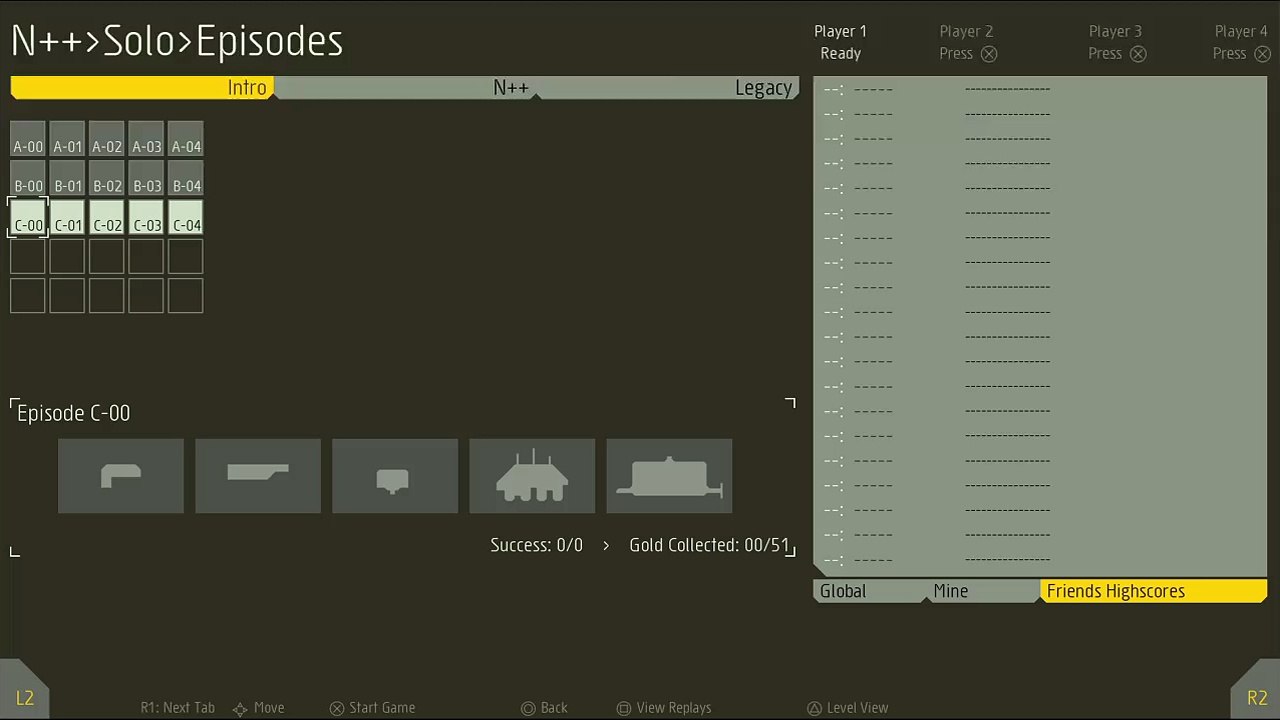Open first level thumbnail of Episode C-00
The width and height of the screenshot is (1280, 720).
click(x=121, y=476)
